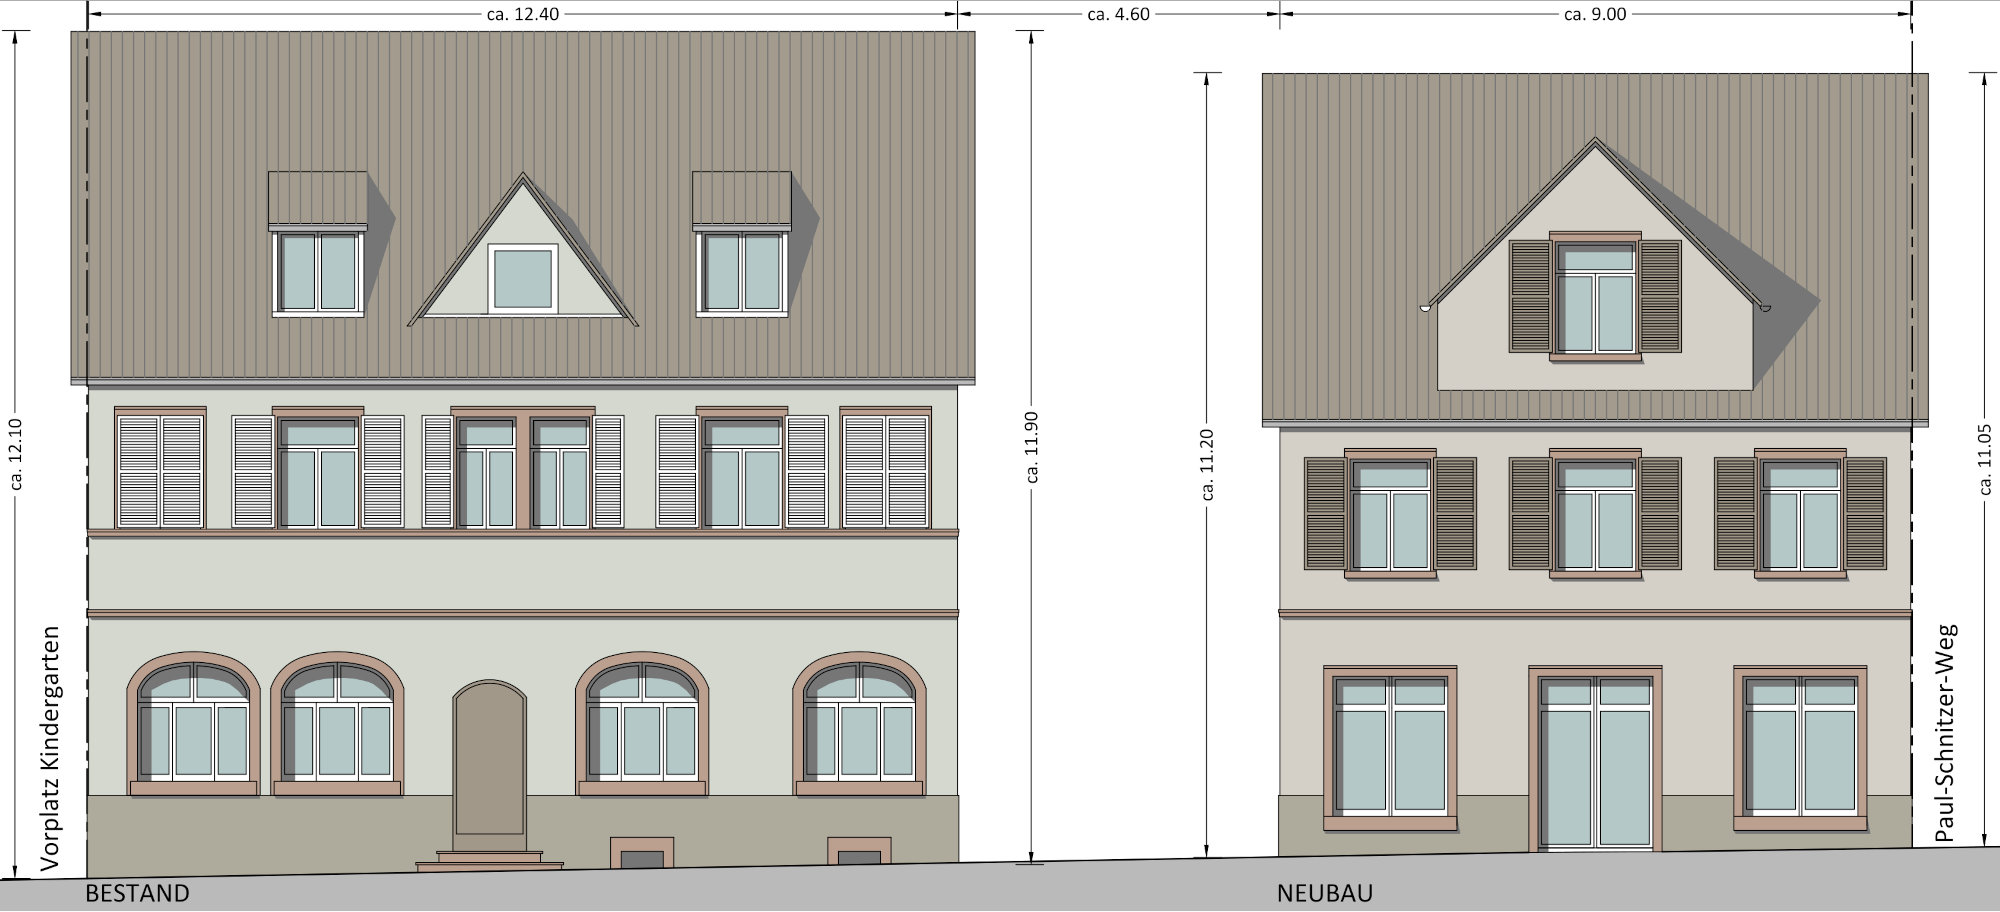This screenshot has height=912, width=2000.
Task: Click the gabled dormer window of Neubau
Action: pyautogui.click(x=1595, y=296)
